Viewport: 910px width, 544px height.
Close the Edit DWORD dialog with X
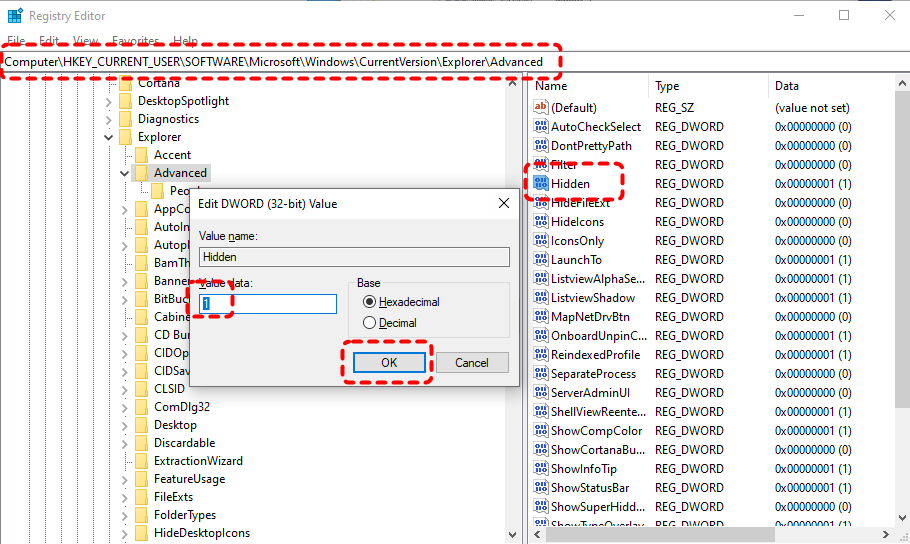(x=503, y=203)
